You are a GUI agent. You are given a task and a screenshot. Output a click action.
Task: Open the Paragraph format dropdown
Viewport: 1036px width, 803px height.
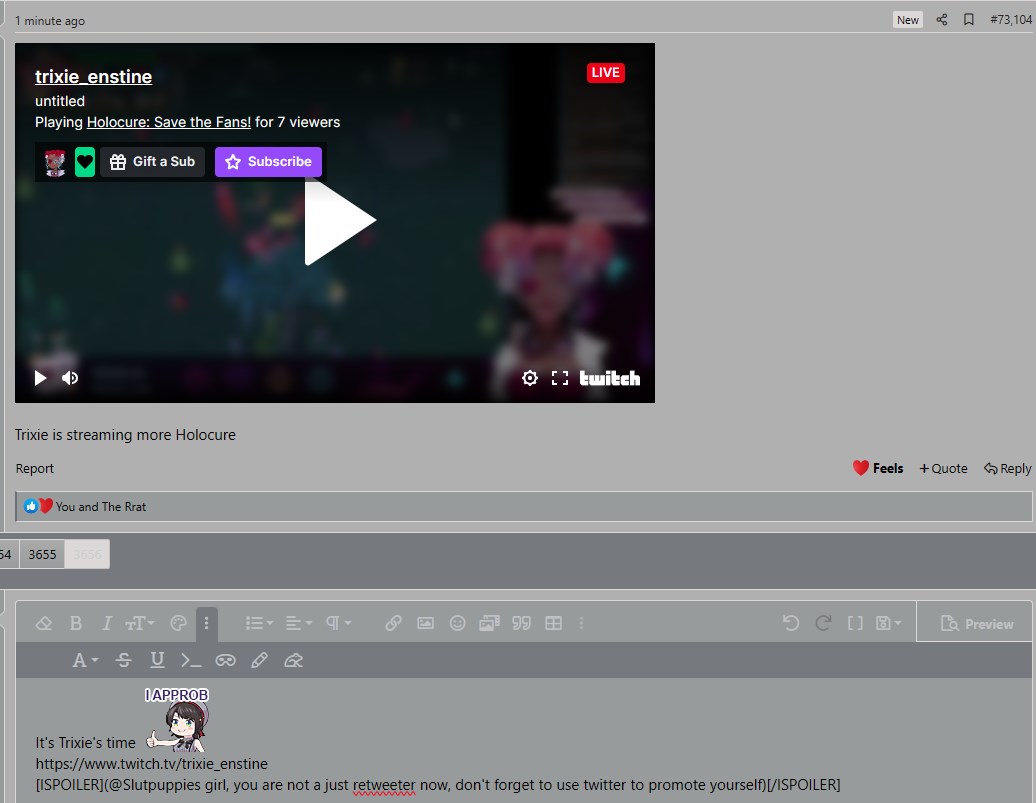338,623
